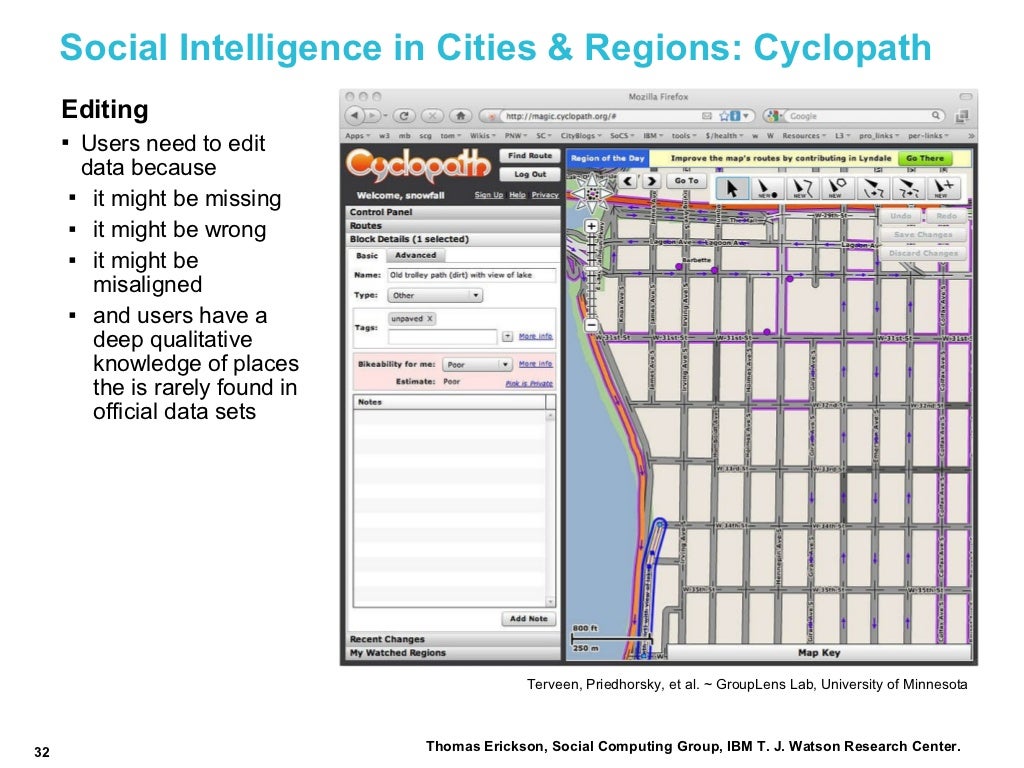The height and width of the screenshot is (768, 1024).
Task: Select the new block tool (arrow with zigzag line)
Action: (x=802, y=188)
